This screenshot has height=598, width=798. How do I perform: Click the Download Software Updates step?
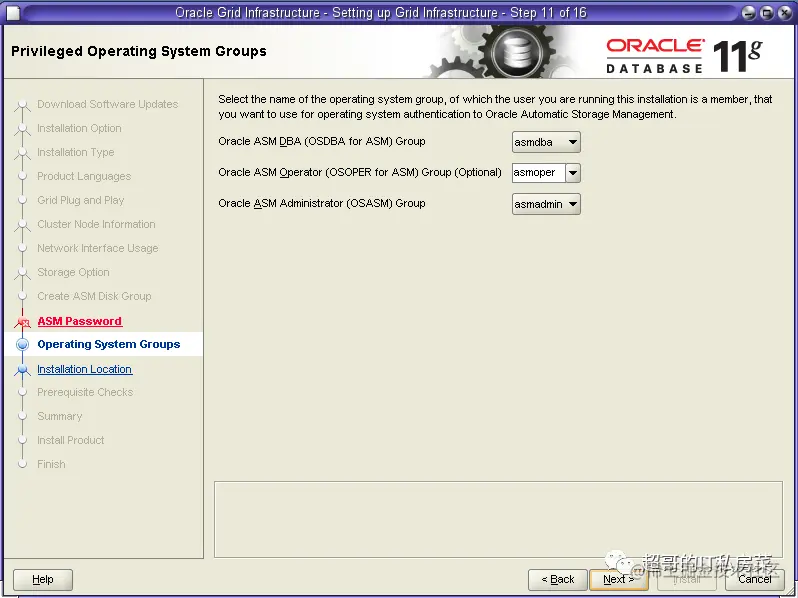[107, 104]
